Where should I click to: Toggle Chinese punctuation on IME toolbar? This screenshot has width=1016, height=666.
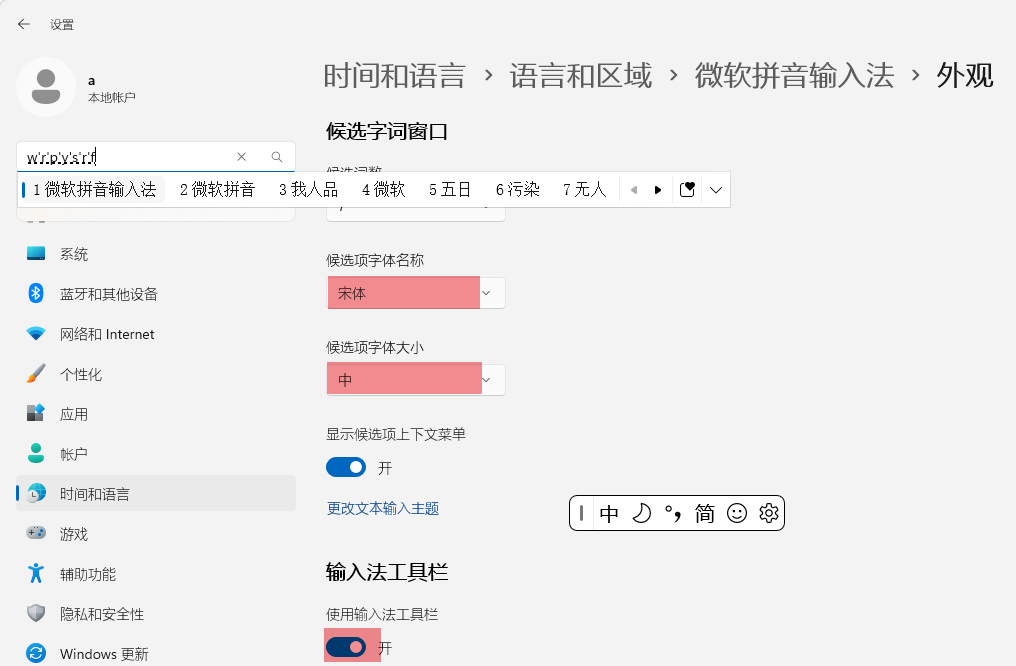click(673, 514)
